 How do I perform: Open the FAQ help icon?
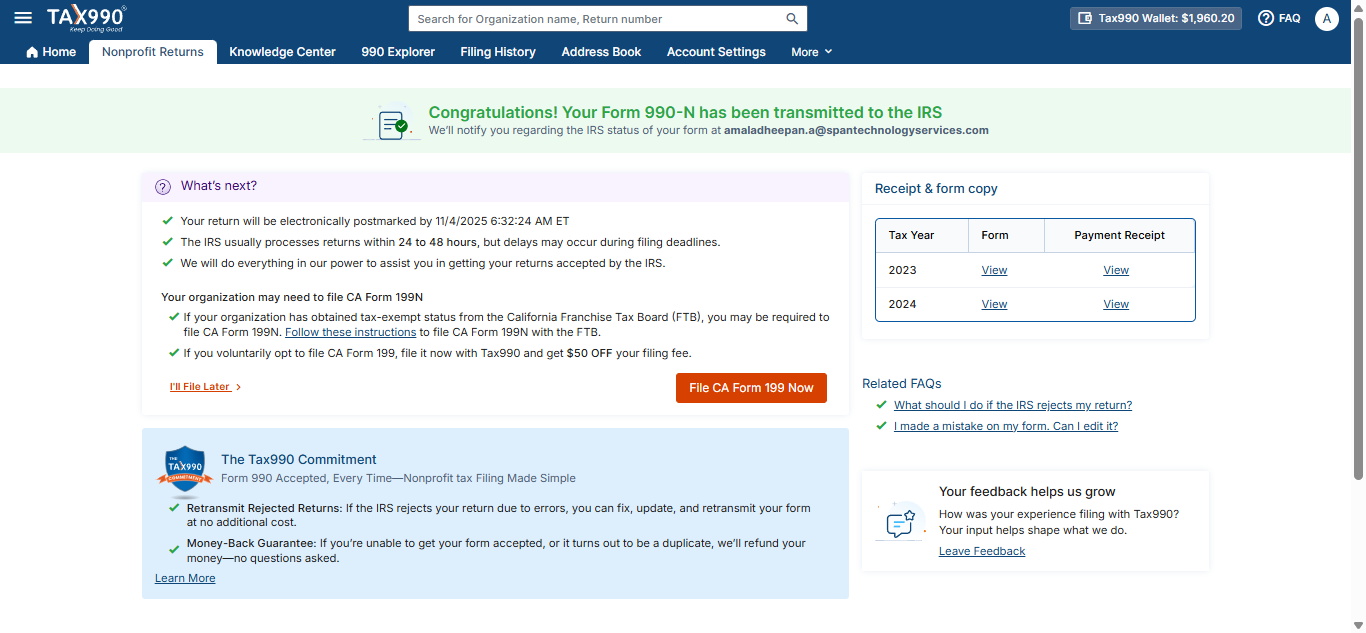coord(1266,18)
